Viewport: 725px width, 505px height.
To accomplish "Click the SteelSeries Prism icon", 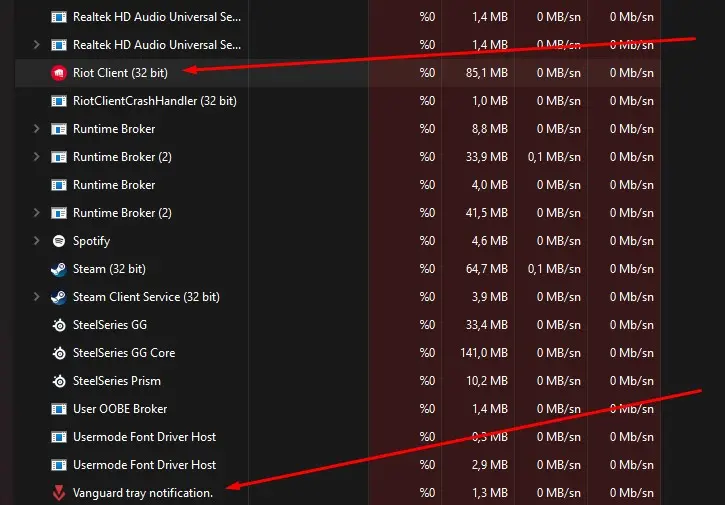I will (58, 381).
